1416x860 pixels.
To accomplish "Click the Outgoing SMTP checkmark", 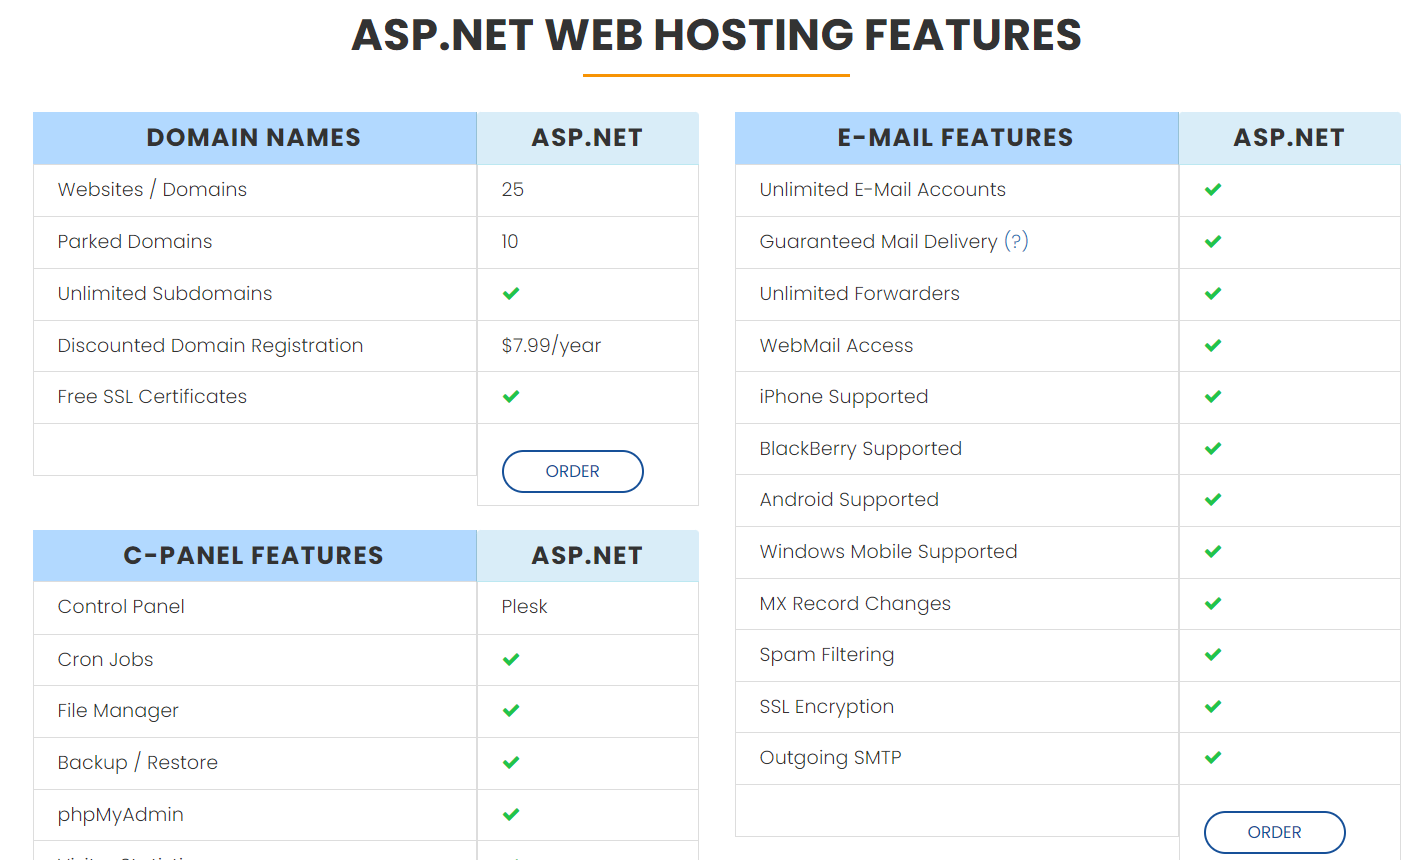I will [x=1213, y=757].
